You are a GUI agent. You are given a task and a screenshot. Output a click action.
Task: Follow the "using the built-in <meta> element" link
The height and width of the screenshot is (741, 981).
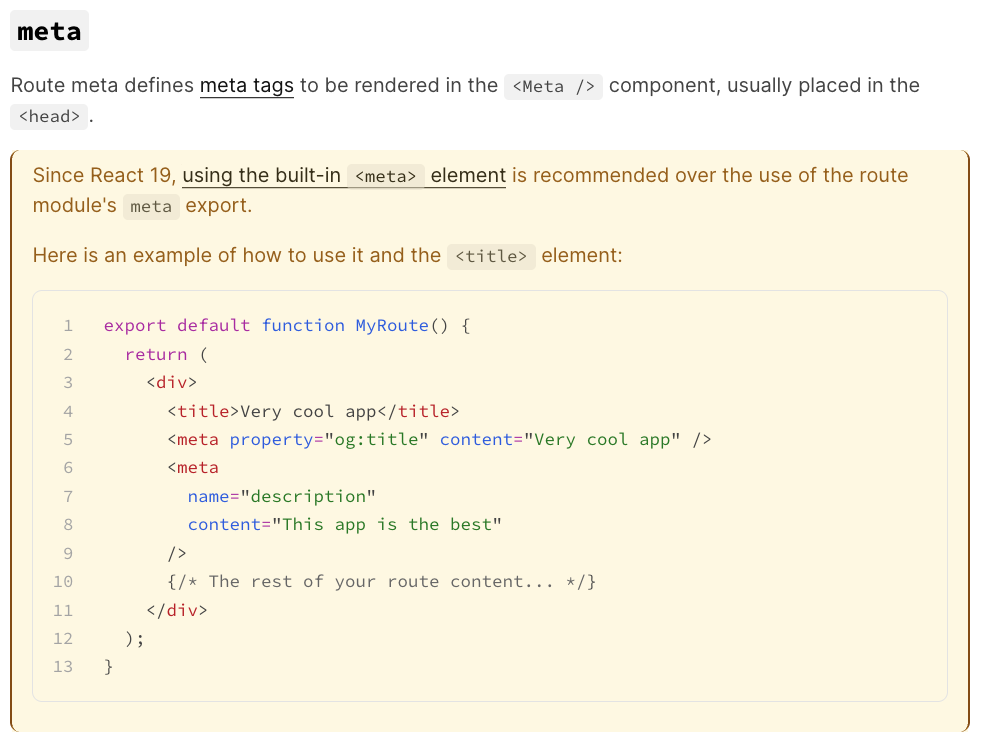point(263,175)
